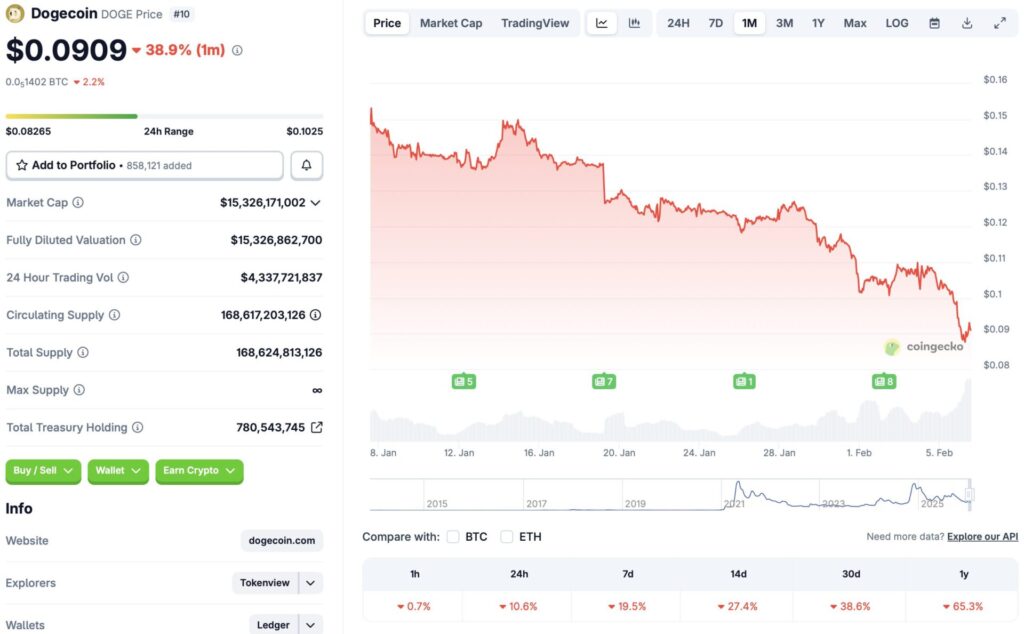The width and height of the screenshot is (1024, 634).
Task: Click the notification bell icon
Action: tap(306, 164)
